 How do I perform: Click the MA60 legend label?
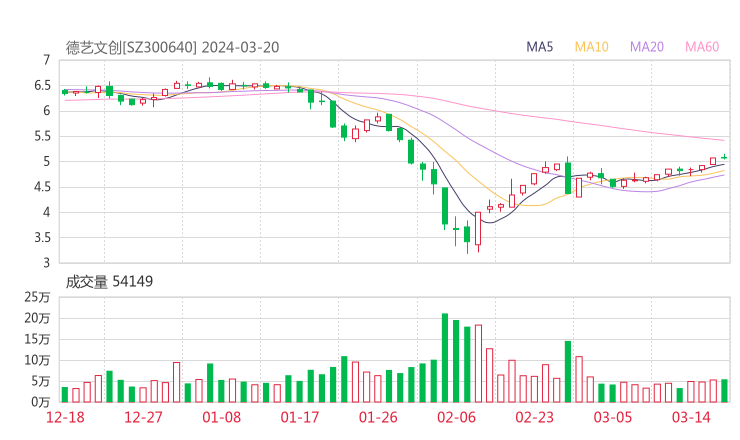pos(702,47)
